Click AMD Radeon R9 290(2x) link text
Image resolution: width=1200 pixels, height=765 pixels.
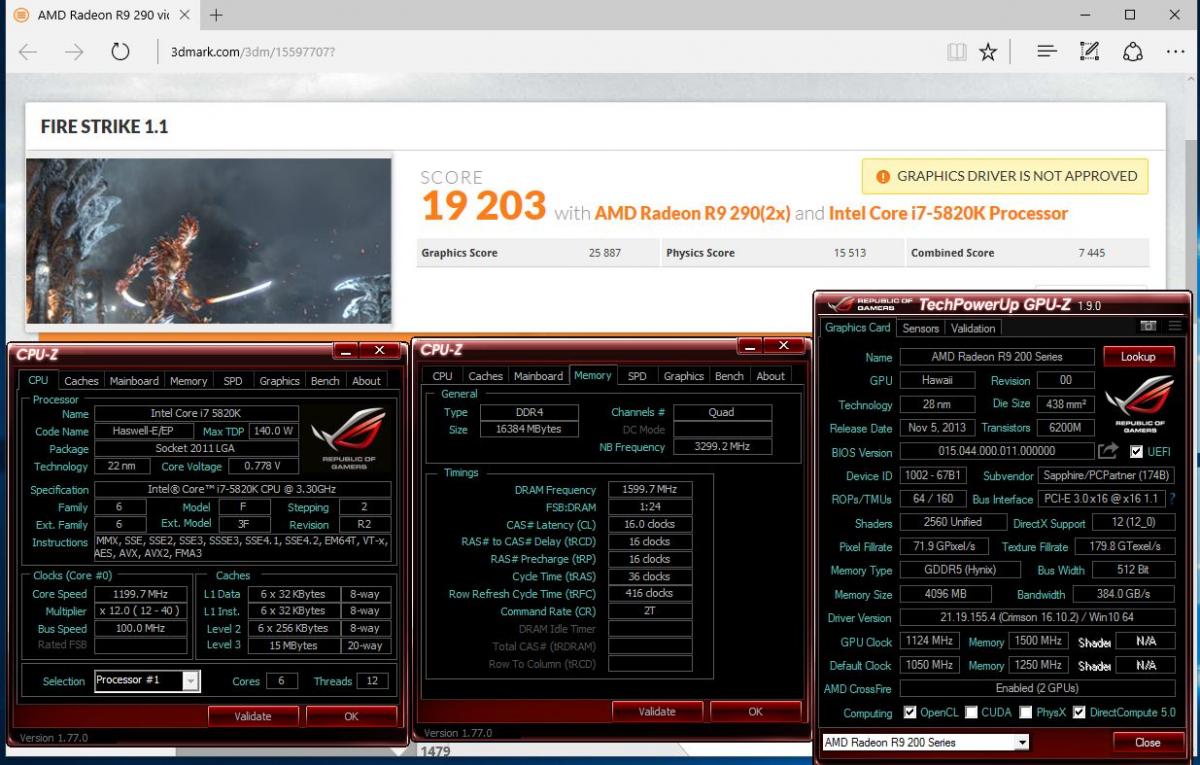point(693,213)
